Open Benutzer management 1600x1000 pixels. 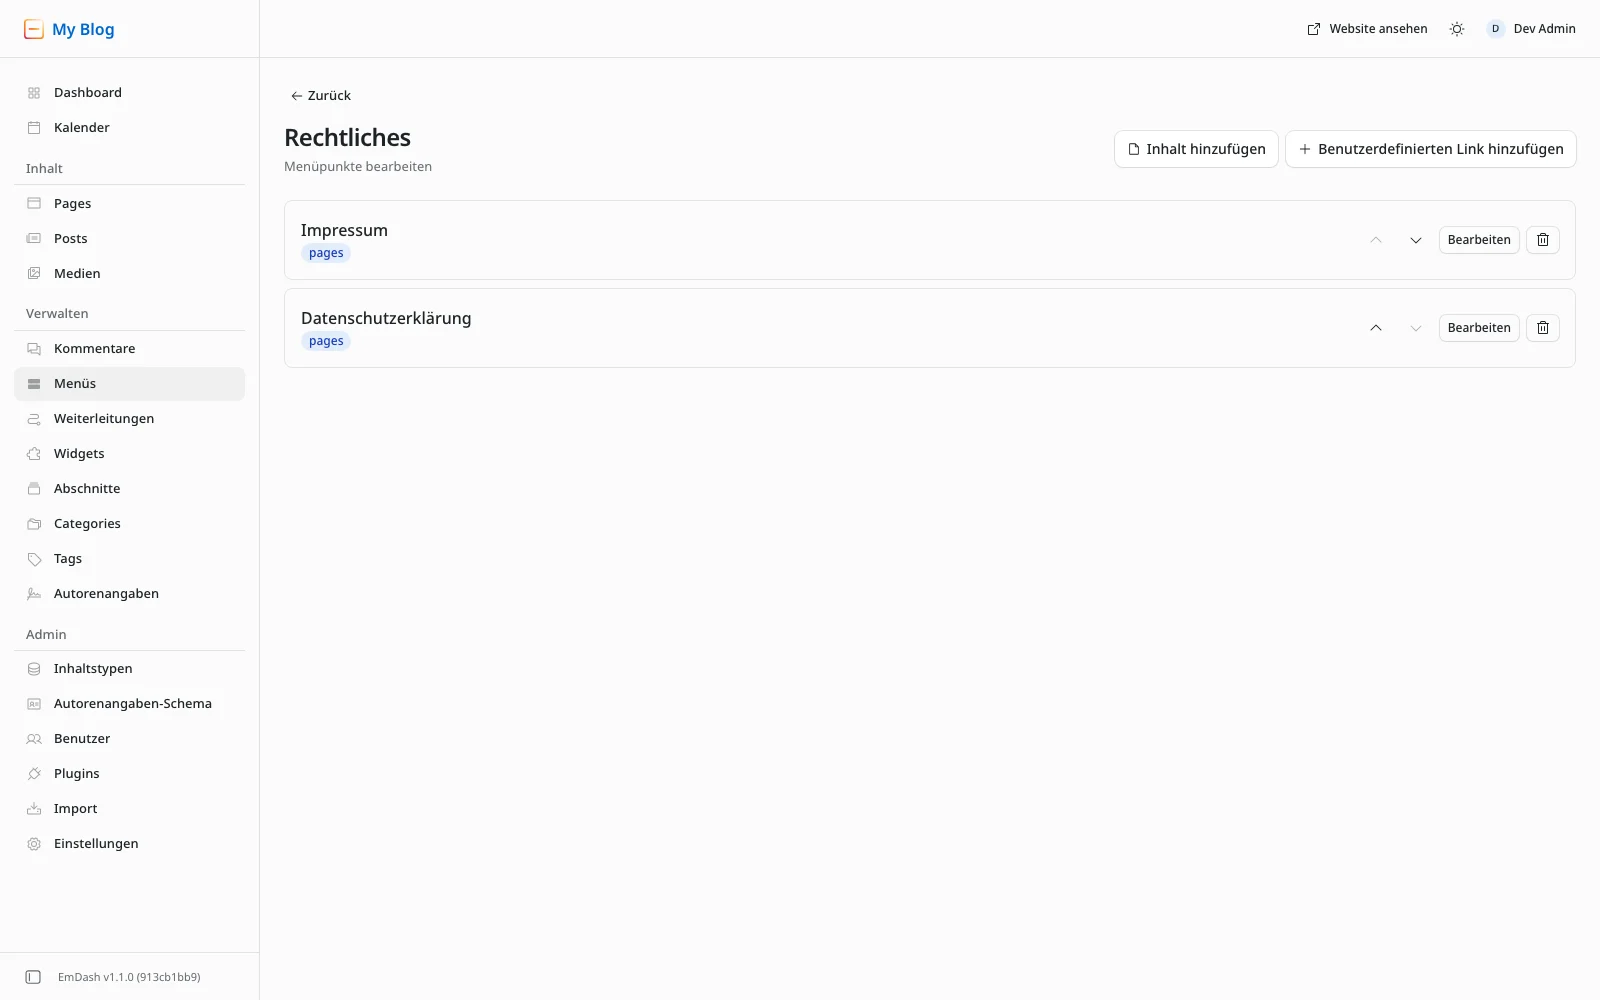pos(130,739)
